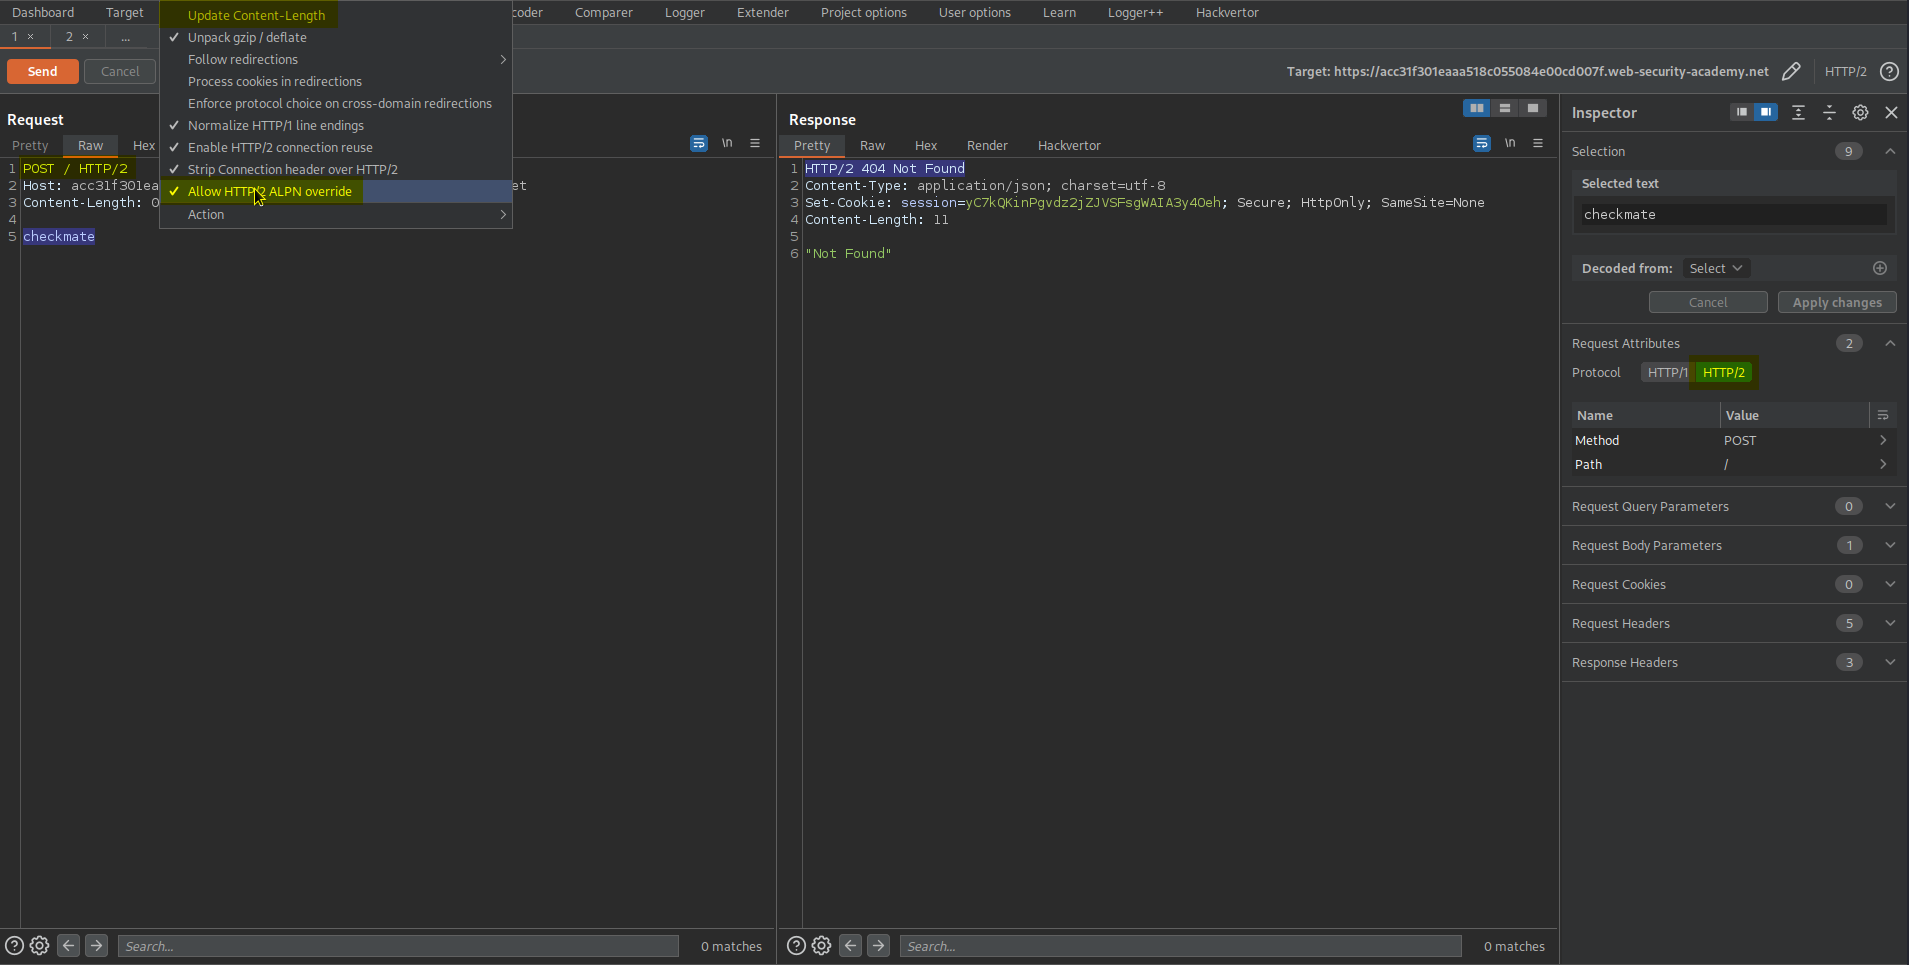Enable Enforce protocol choice on cross-domain redirections
1909x965 pixels.
pyautogui.click(x=336, y=103)
